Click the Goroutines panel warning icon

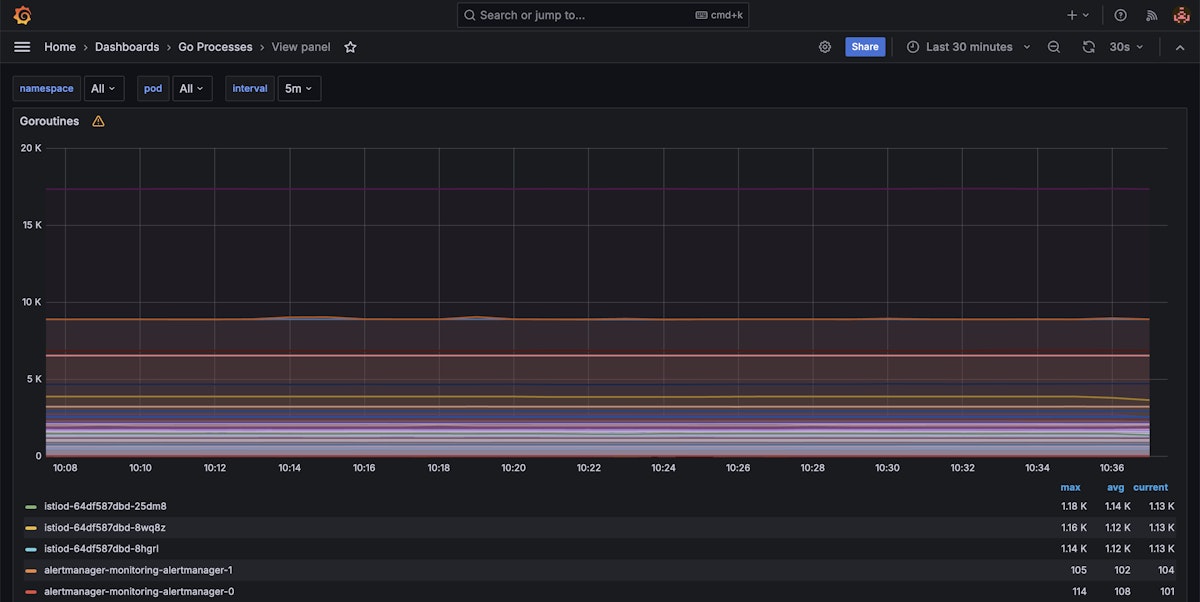coord(98,121)
